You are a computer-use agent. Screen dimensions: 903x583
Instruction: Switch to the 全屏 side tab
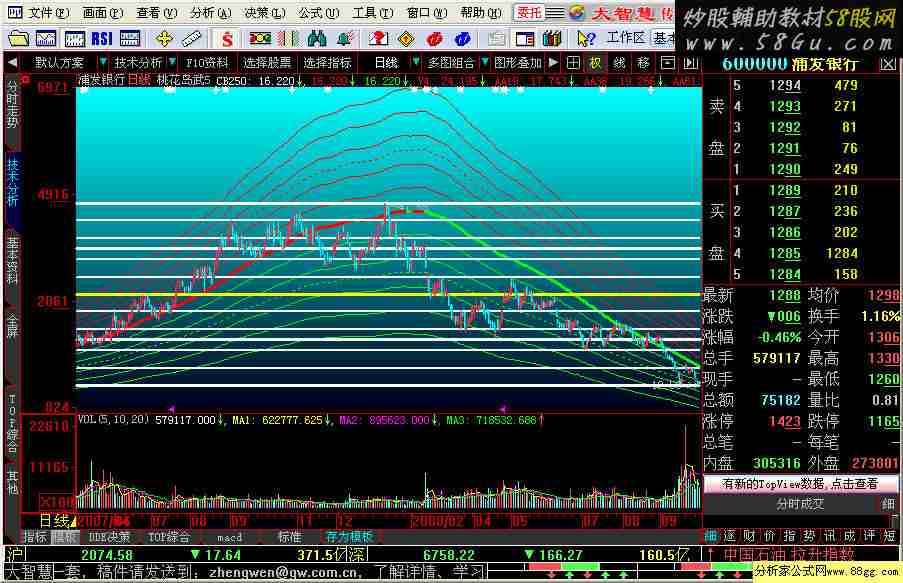(x=12, y=325)
